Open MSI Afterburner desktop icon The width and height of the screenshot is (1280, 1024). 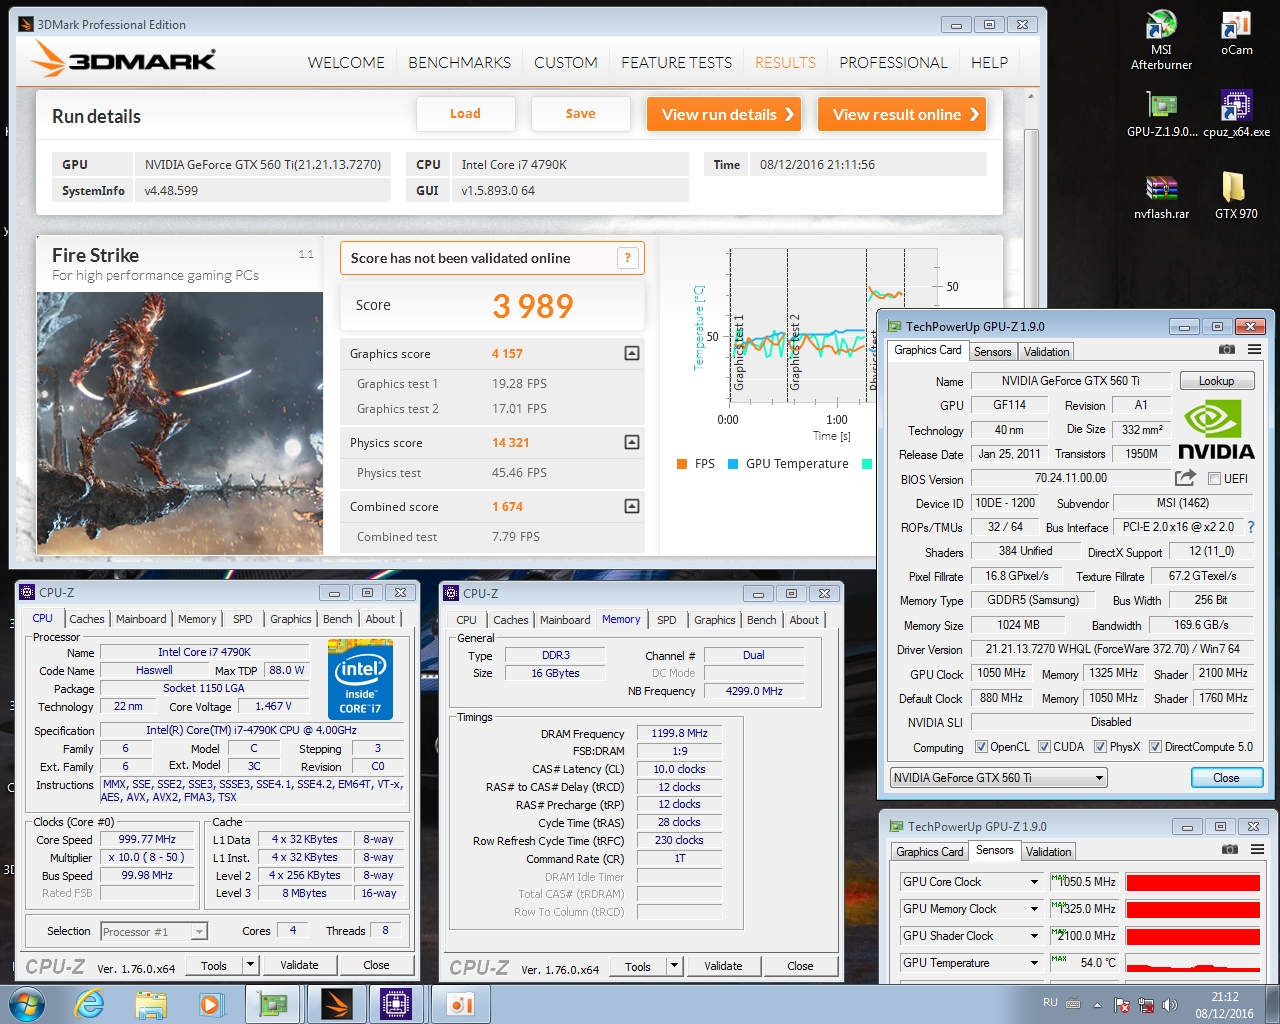coord(1161,42)
